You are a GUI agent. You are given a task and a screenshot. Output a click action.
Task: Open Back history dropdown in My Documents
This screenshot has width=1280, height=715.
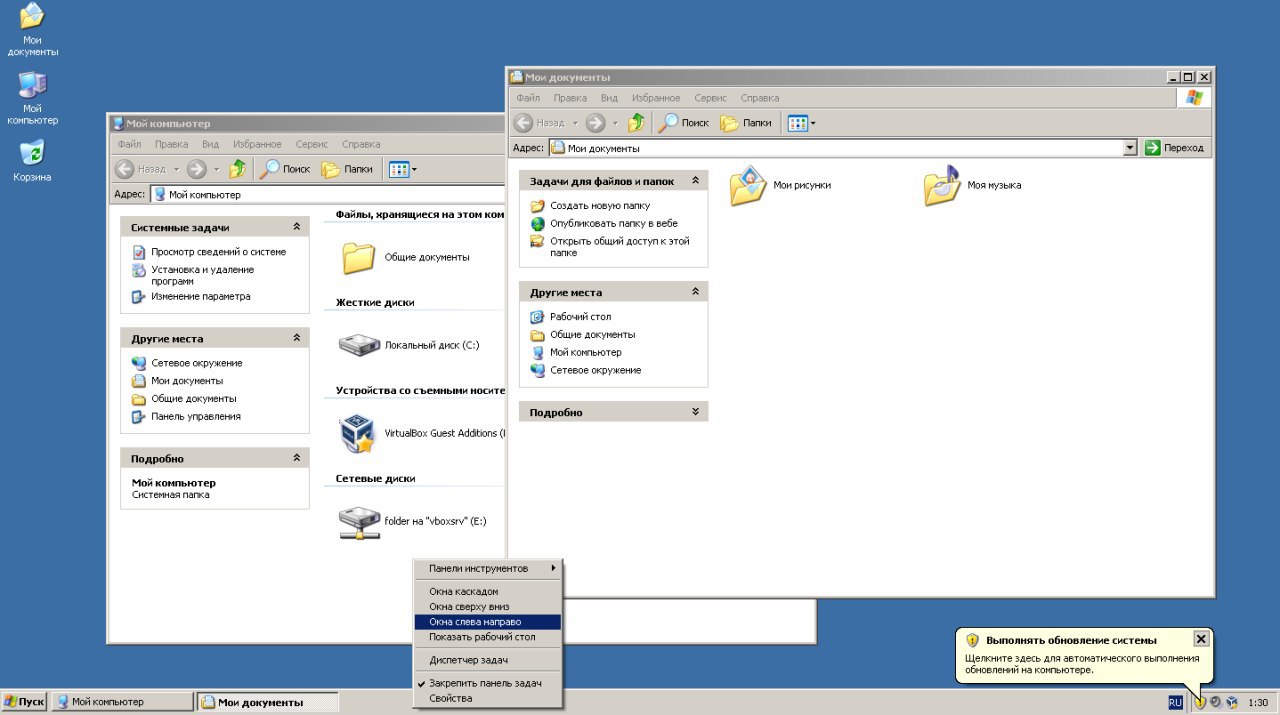[x=574, y=123]
